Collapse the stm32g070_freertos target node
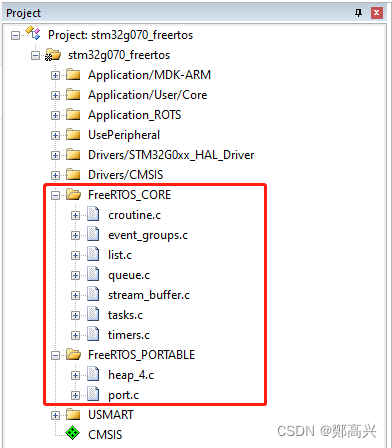The image size is (392, 448). coord(35,55)
